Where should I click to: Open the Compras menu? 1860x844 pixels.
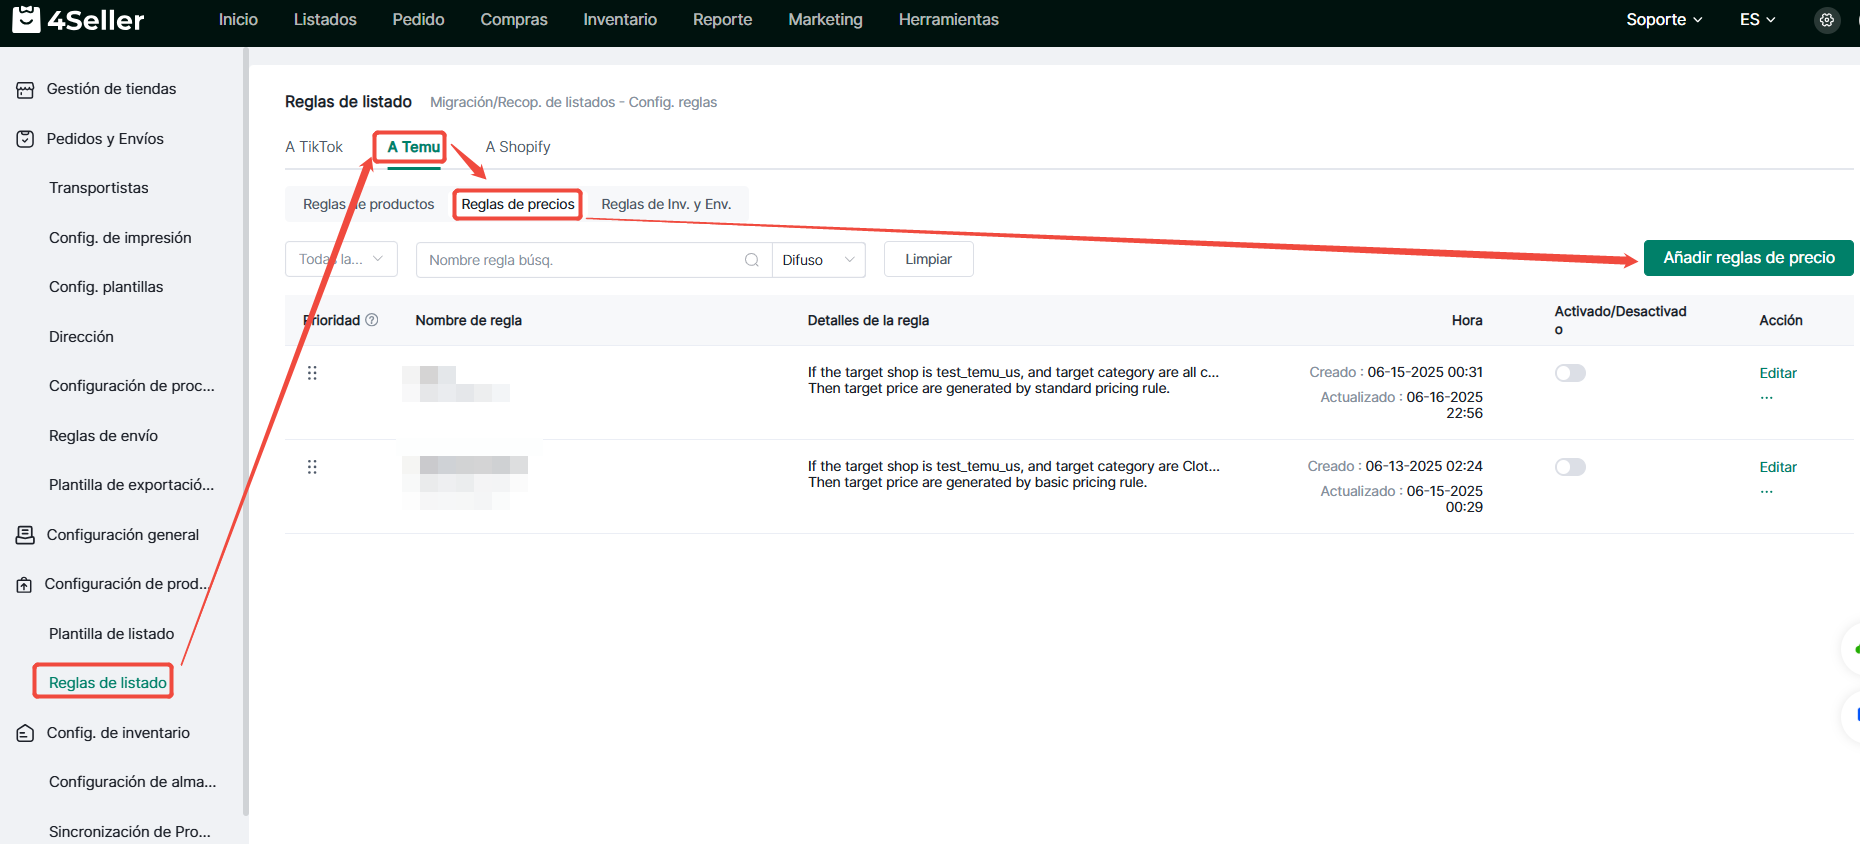click(x=514, y=20)
